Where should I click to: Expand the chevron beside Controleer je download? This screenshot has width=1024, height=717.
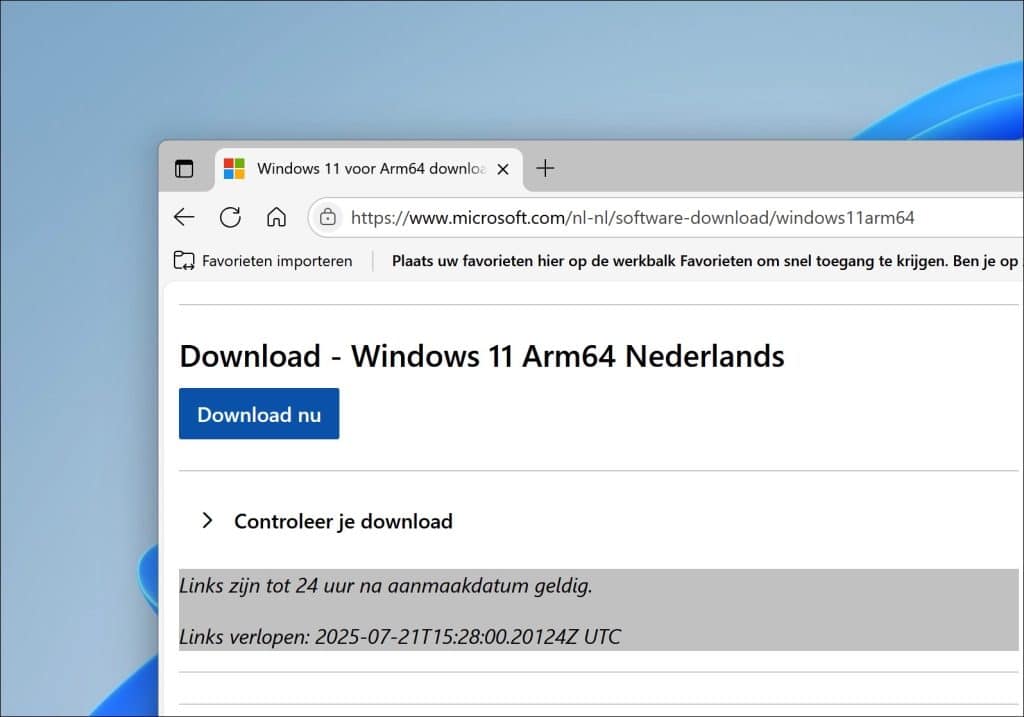tap(207, 520)
